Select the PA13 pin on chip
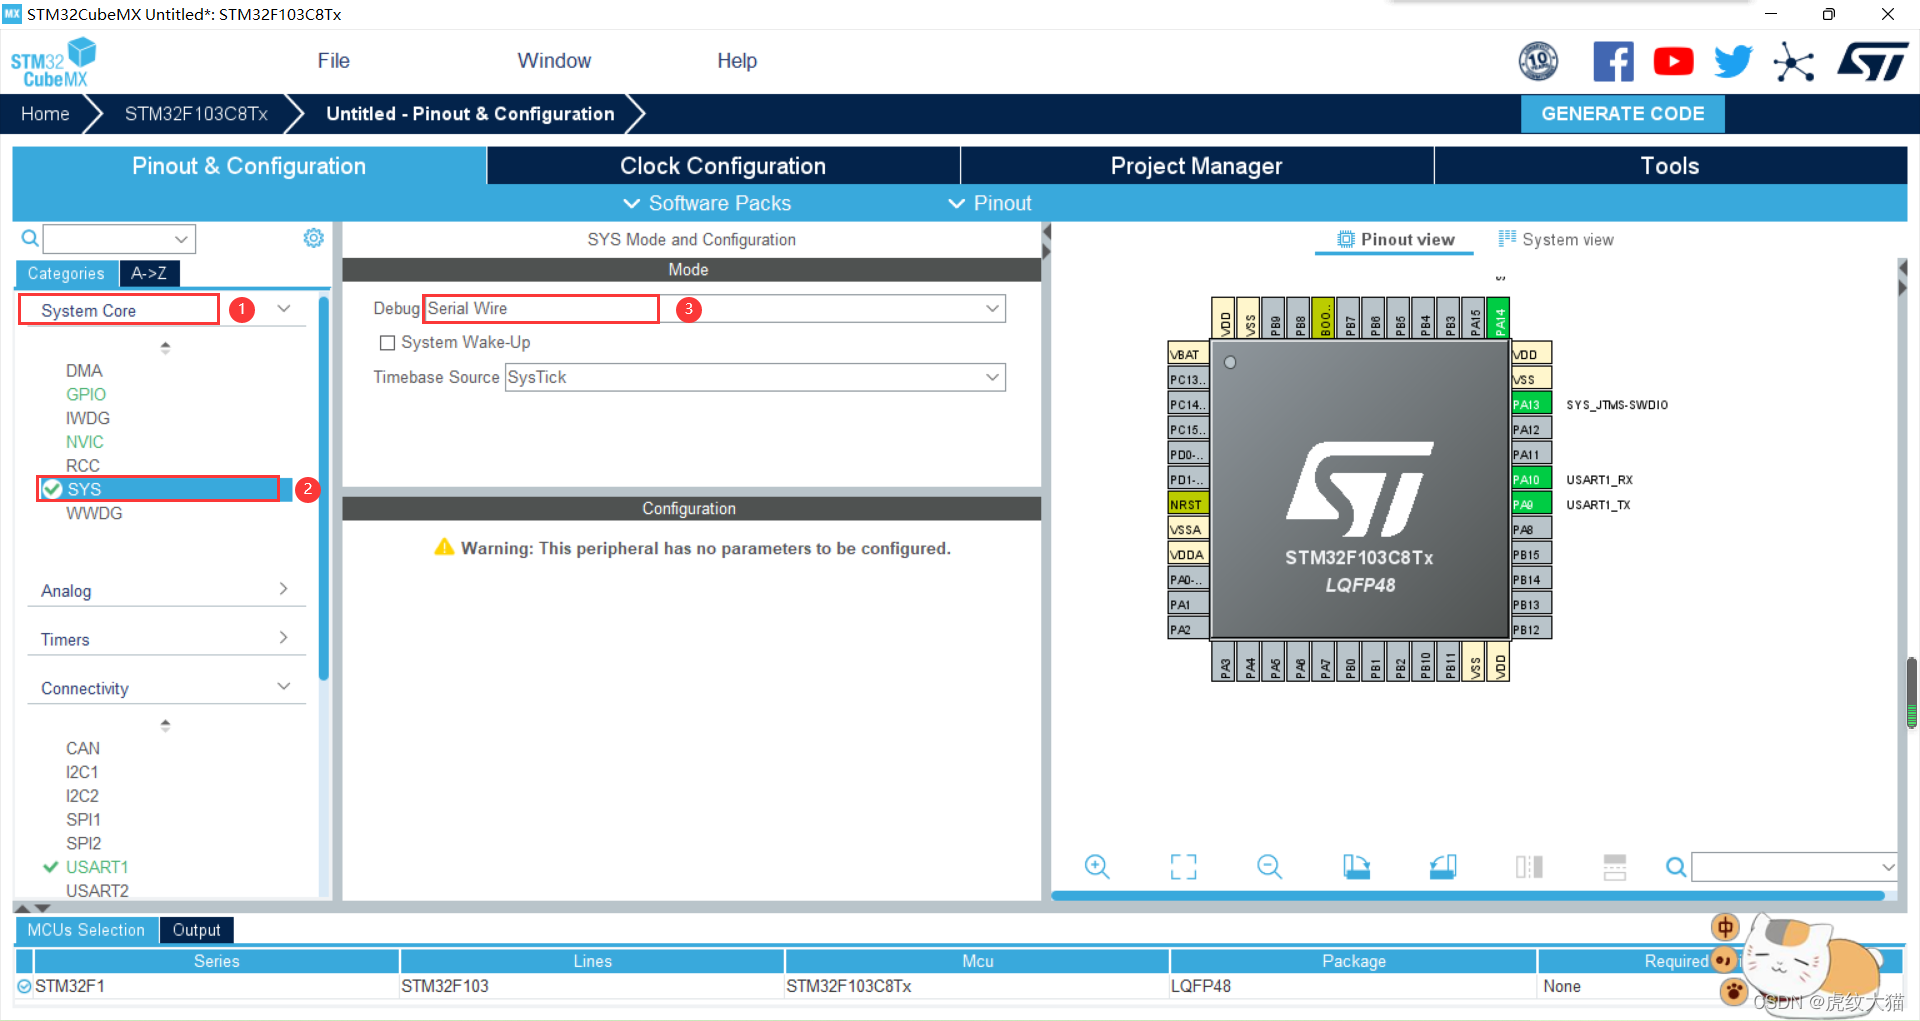Screen dimensions: 1920x1021 1531,404
